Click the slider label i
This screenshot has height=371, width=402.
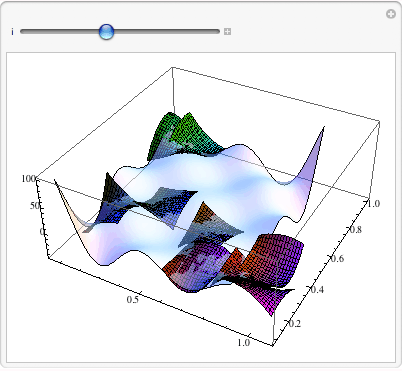click(x=12, y=32)
